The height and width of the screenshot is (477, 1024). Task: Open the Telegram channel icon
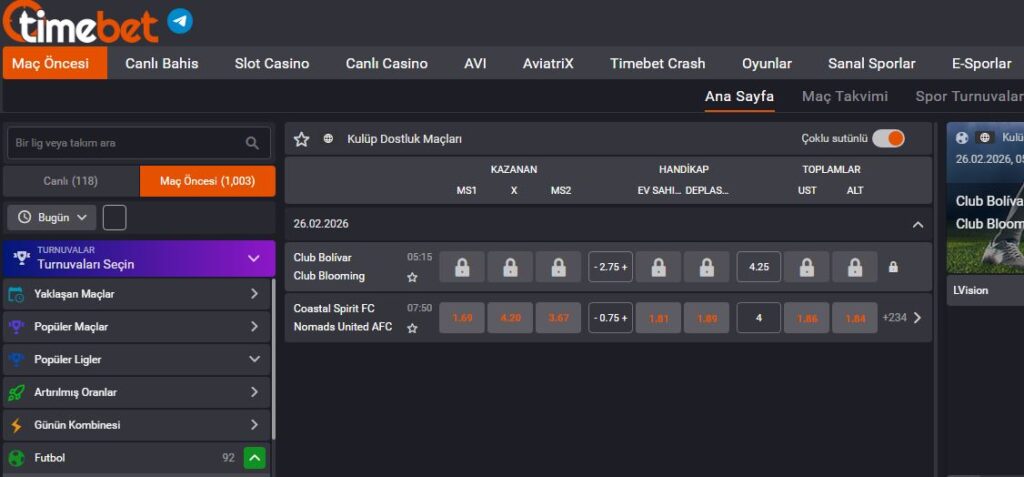pyautogui.click(x=180, y=22)
